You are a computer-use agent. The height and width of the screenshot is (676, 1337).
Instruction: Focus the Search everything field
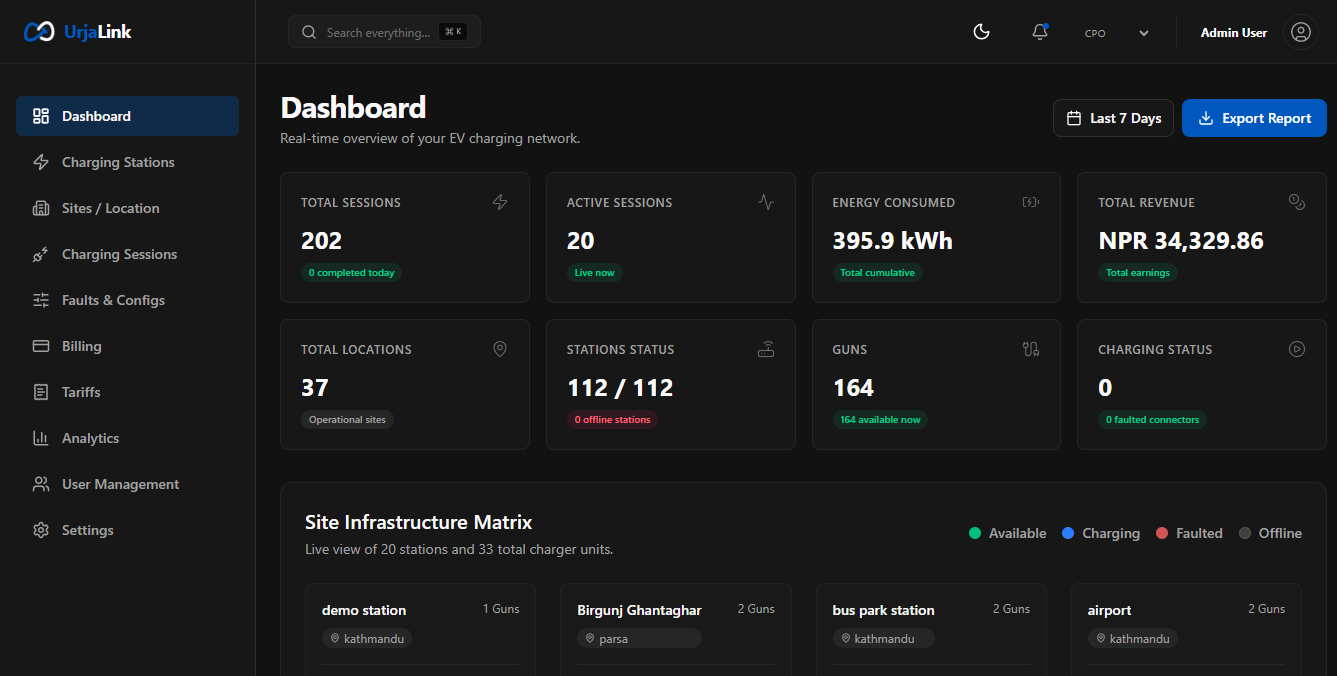pos(384,32)
